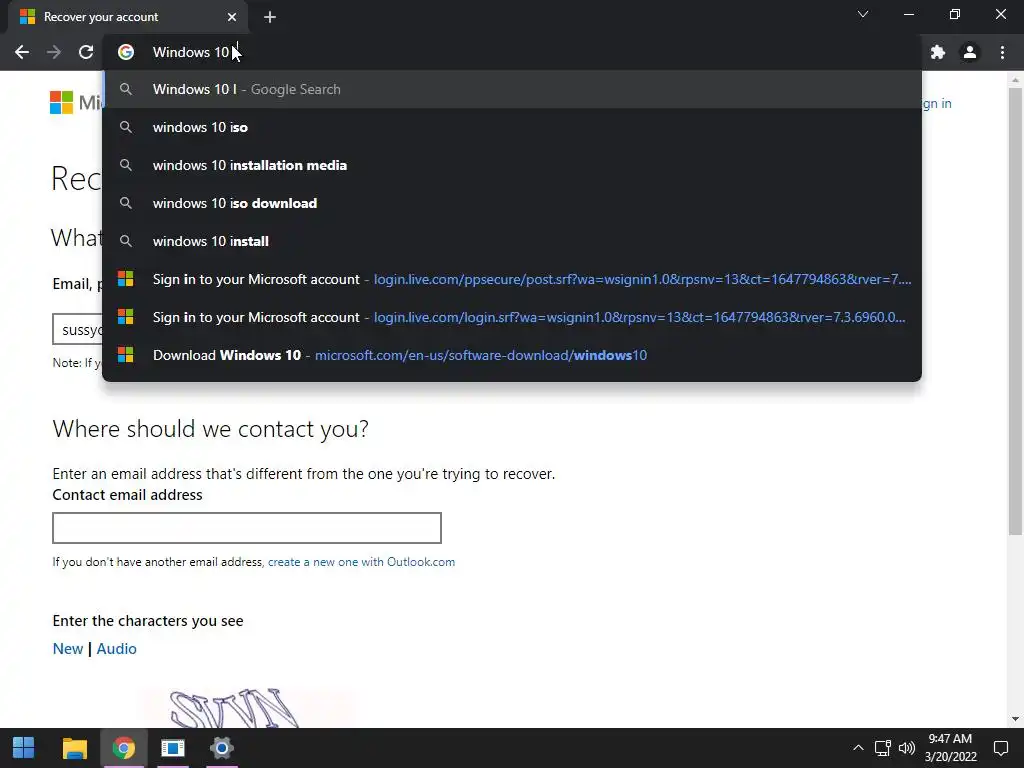Open the login.live.com/login.srf sign-in suggestion

(512, 317)
